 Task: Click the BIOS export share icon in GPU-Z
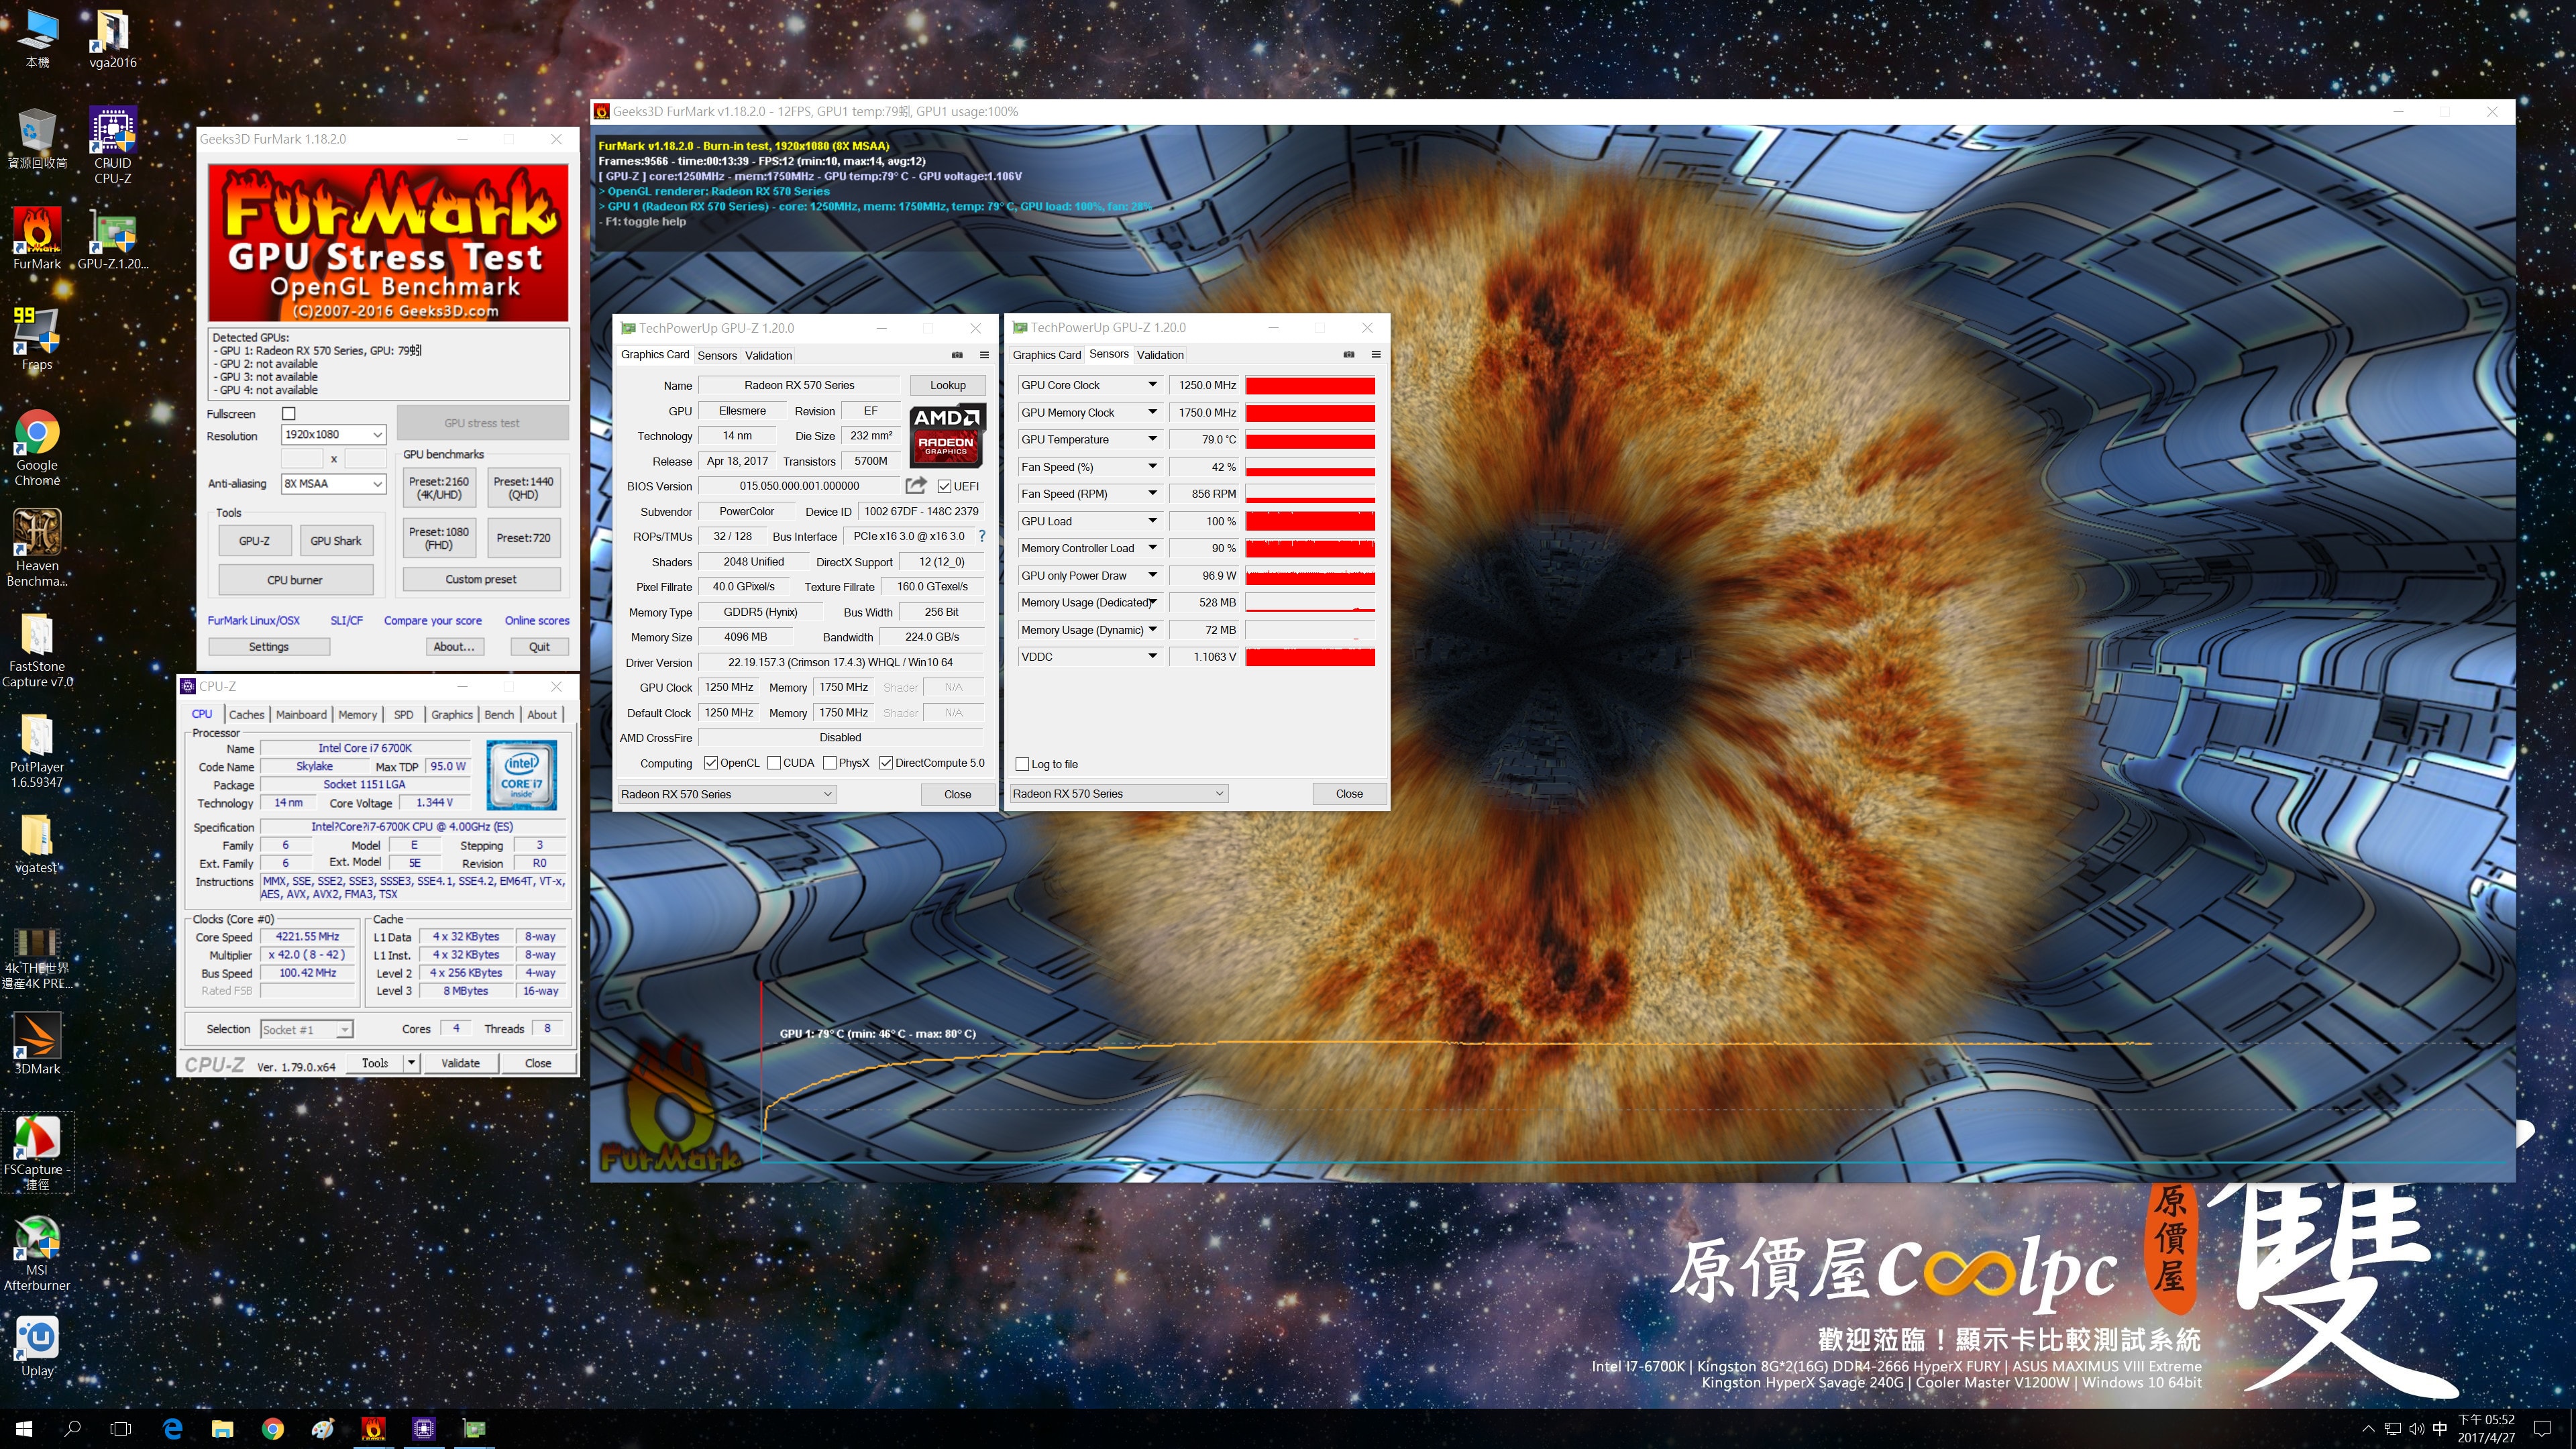(x=915, y=485)
